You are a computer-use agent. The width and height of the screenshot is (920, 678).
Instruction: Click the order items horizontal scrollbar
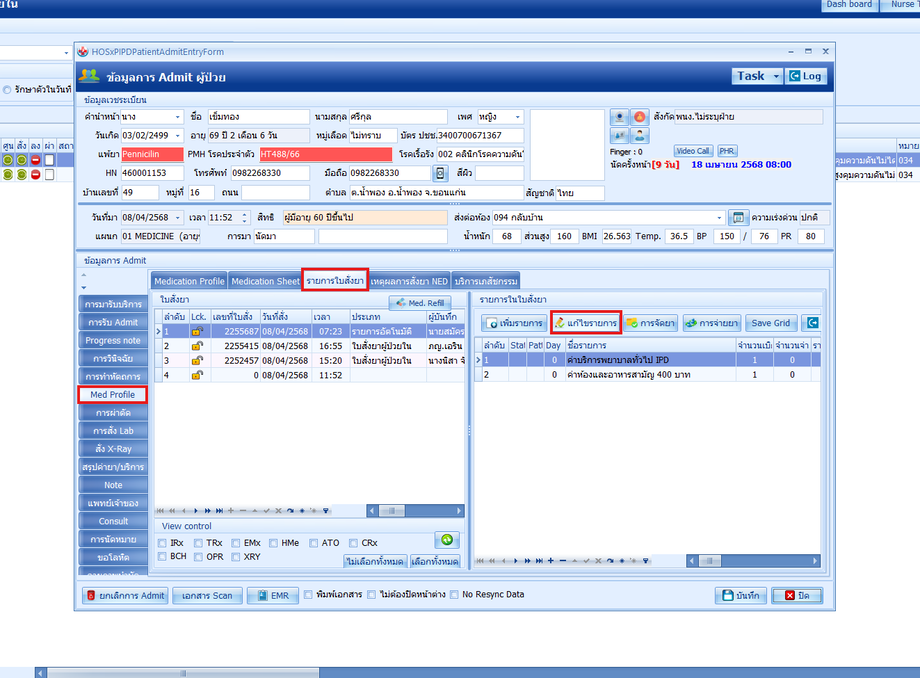point(753,561)
